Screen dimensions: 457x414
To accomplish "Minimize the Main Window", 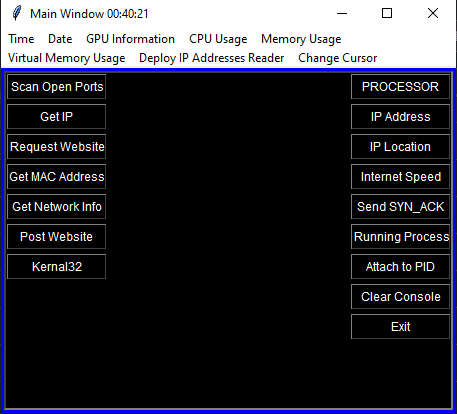I will point(342,14).
